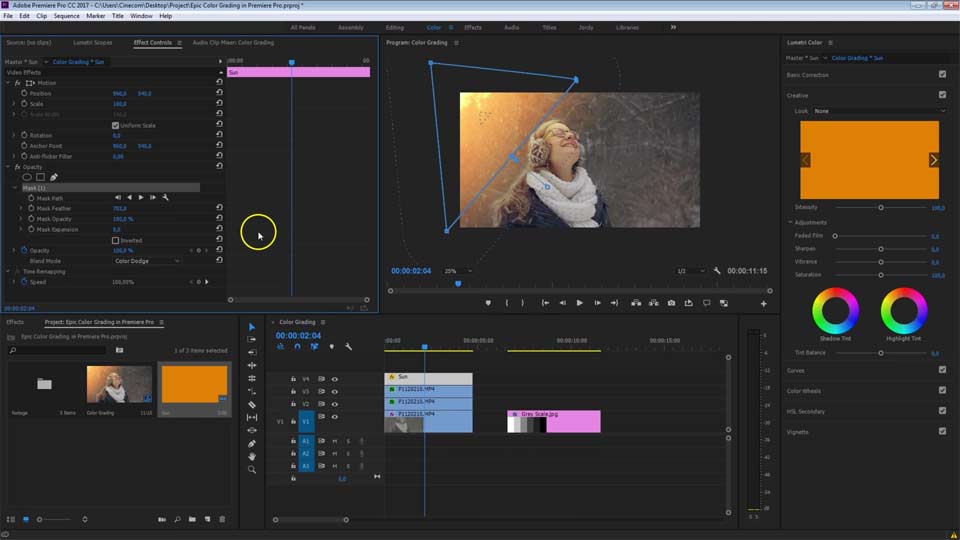This screenshot has width=960, height=540.
Task: Open the Marker menu
Action: coord(95,16)
